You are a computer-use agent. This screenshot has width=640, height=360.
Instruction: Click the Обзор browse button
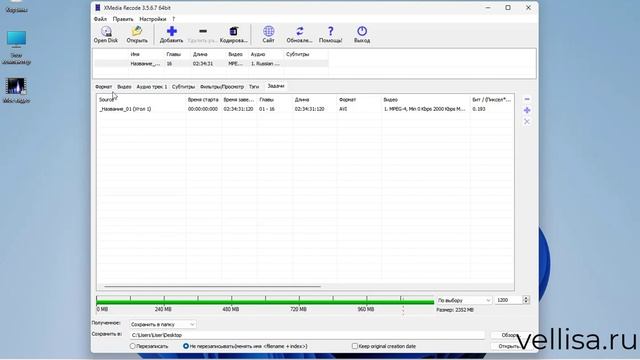click(x=510, y=335)
